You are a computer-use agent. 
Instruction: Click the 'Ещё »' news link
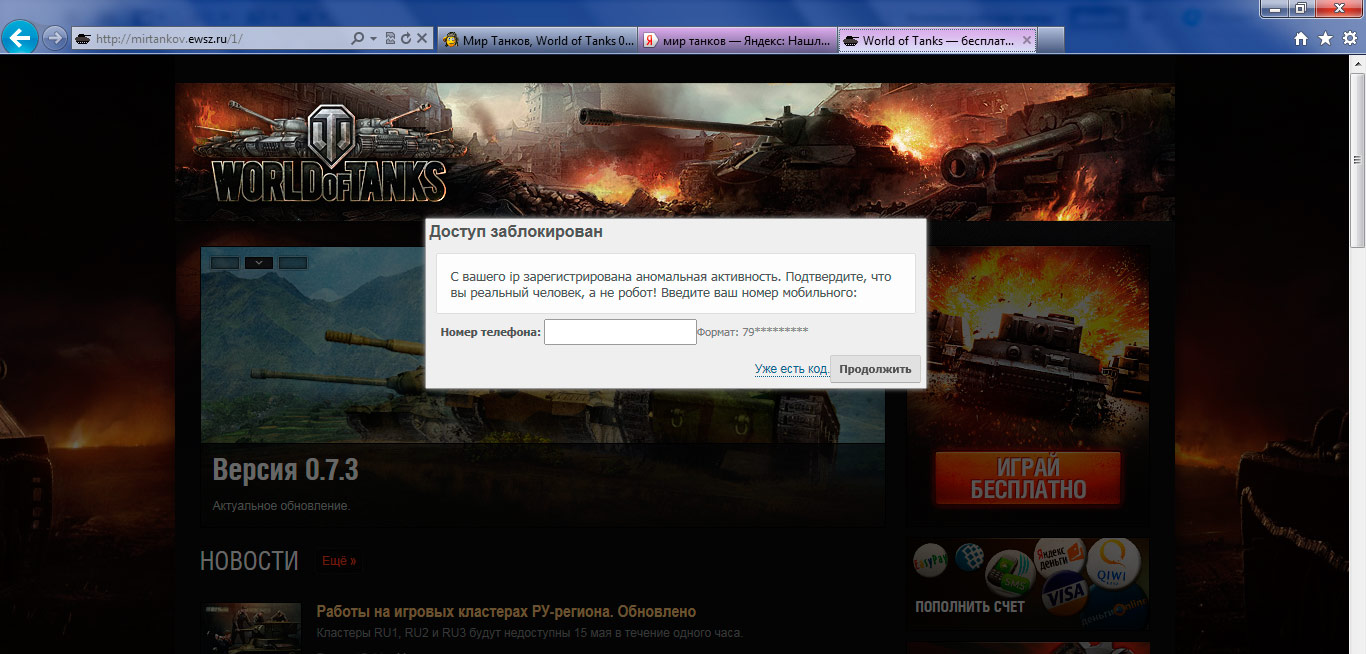(x=339, y=561)
